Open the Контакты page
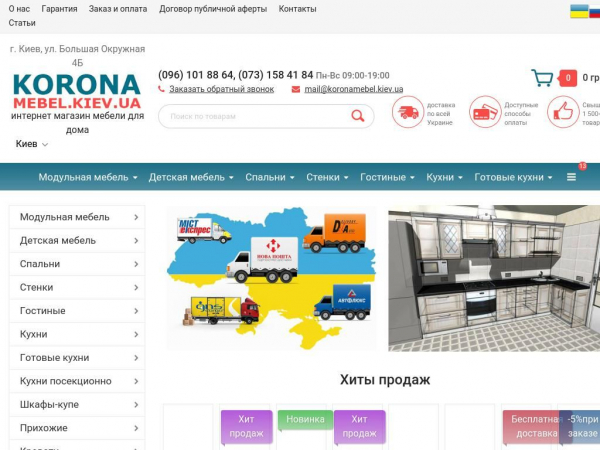600x450 pixels. point(297,9)
